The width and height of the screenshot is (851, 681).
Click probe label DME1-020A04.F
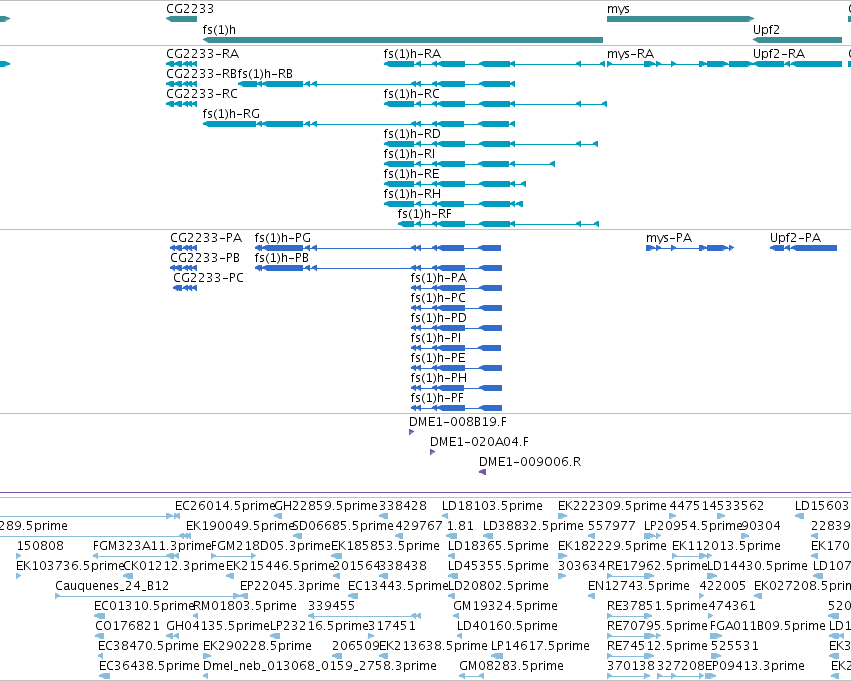tap(479, 442)
